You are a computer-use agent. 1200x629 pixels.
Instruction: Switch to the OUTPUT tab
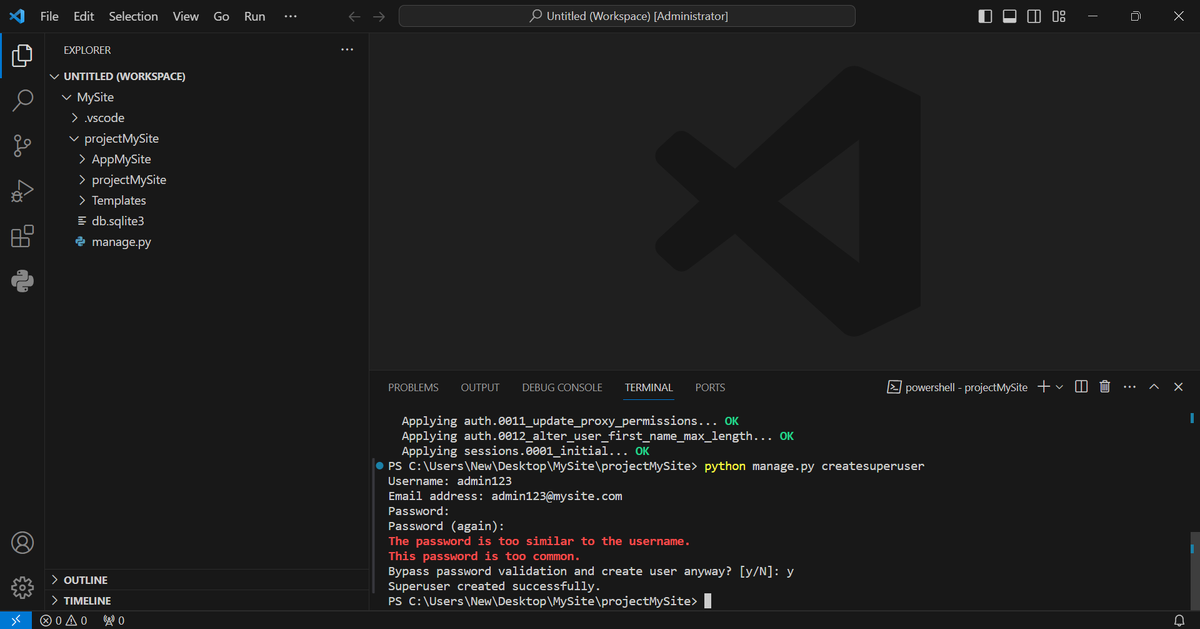tap(480, 387)
